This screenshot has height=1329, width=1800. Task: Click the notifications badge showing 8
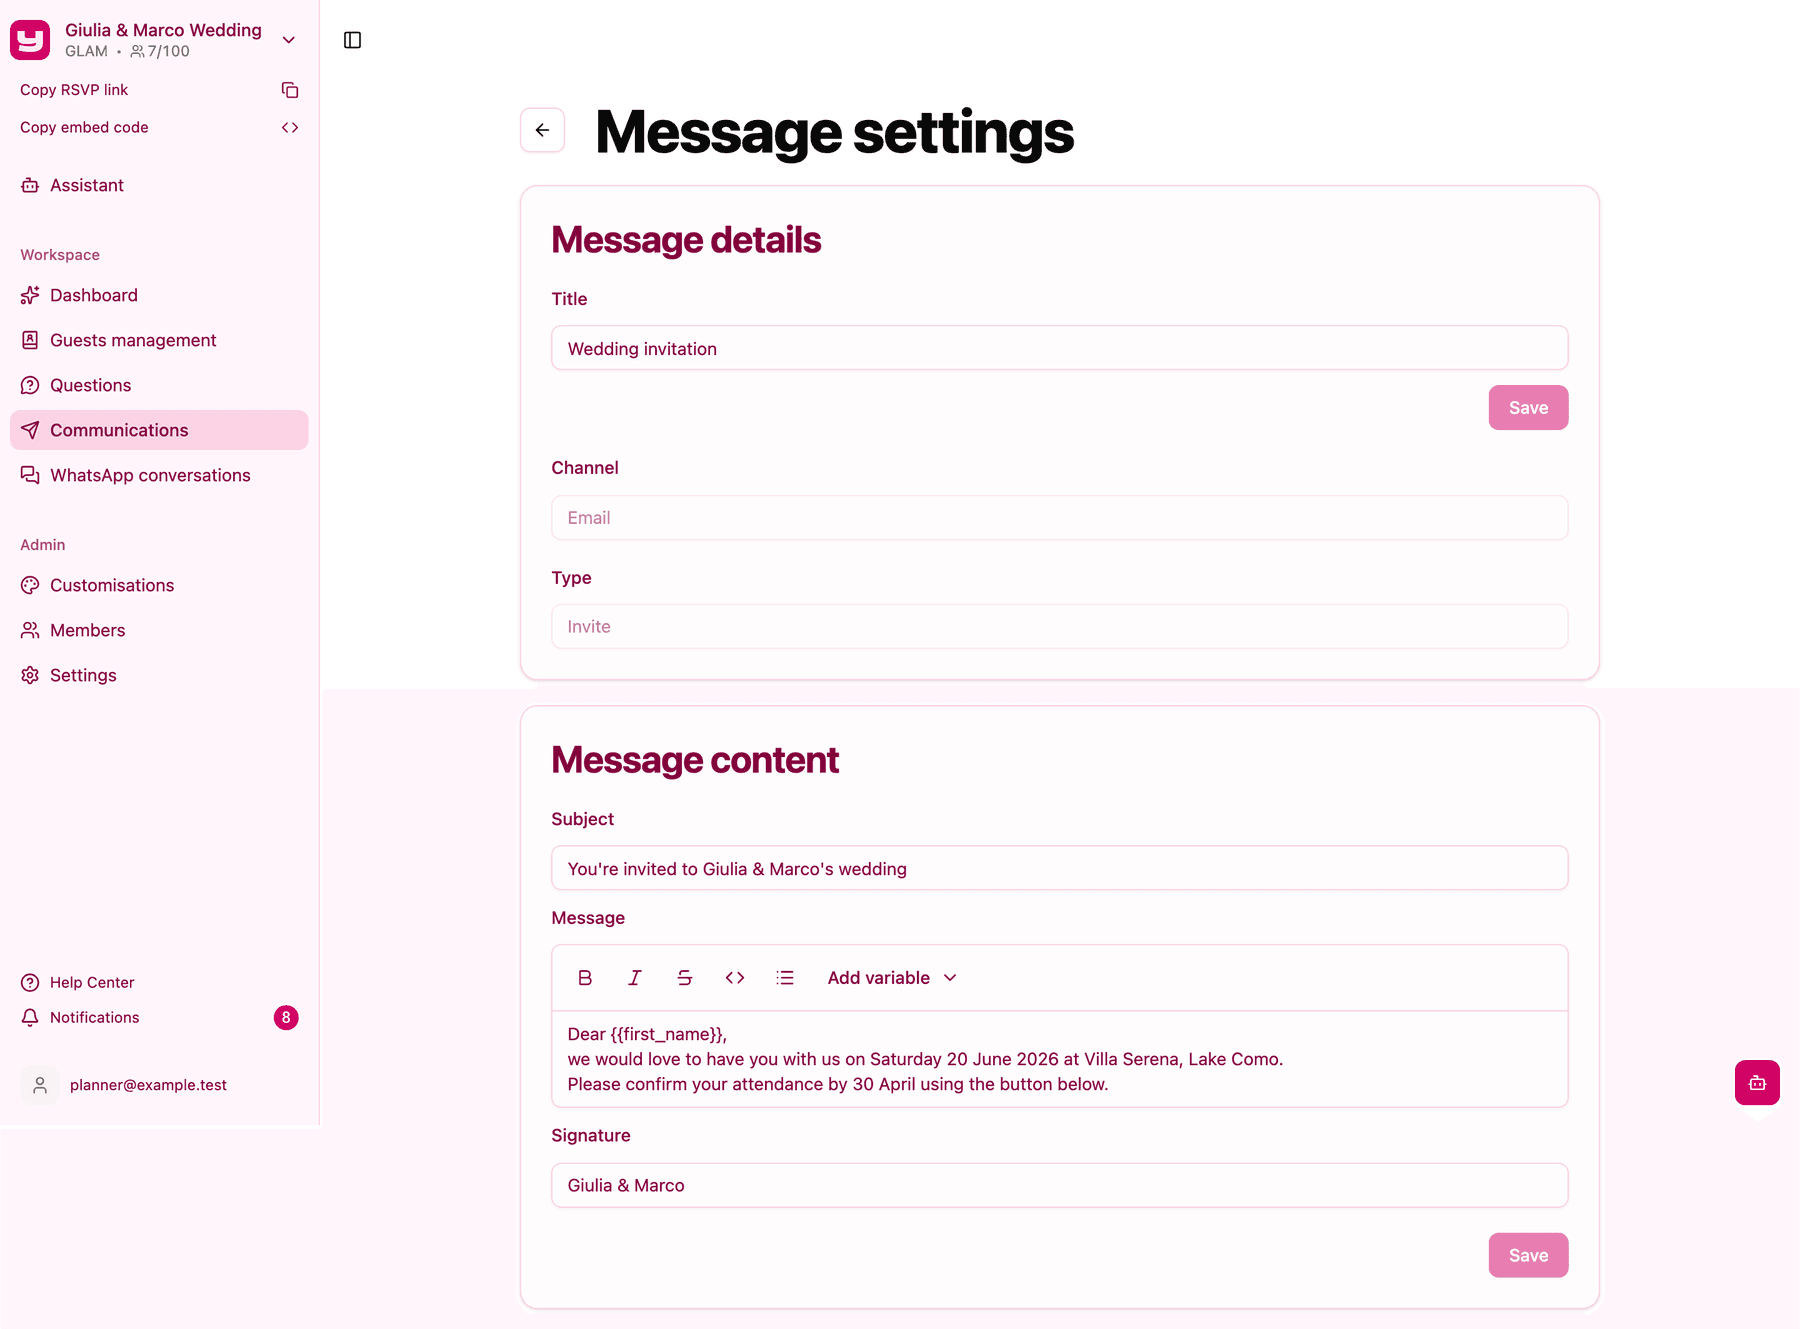(286, 1018)
